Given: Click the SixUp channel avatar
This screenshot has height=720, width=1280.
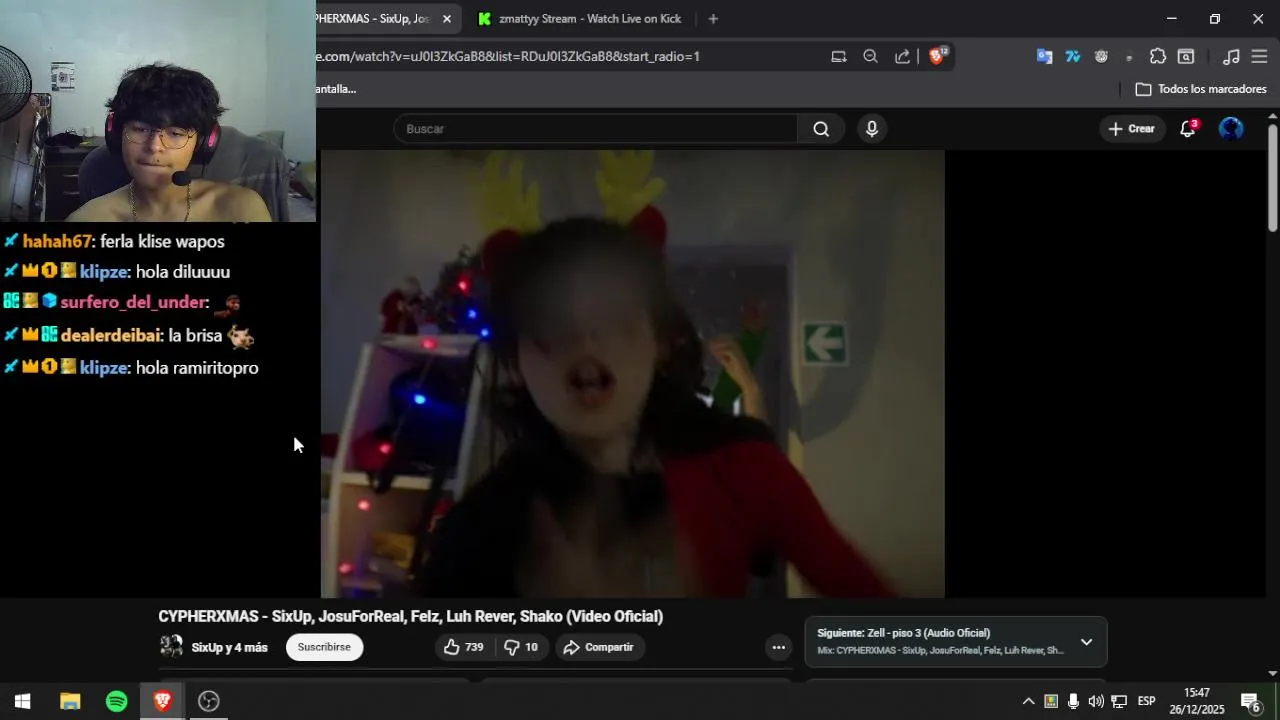Looking at the screenshot, I should (x=171, y=646).
